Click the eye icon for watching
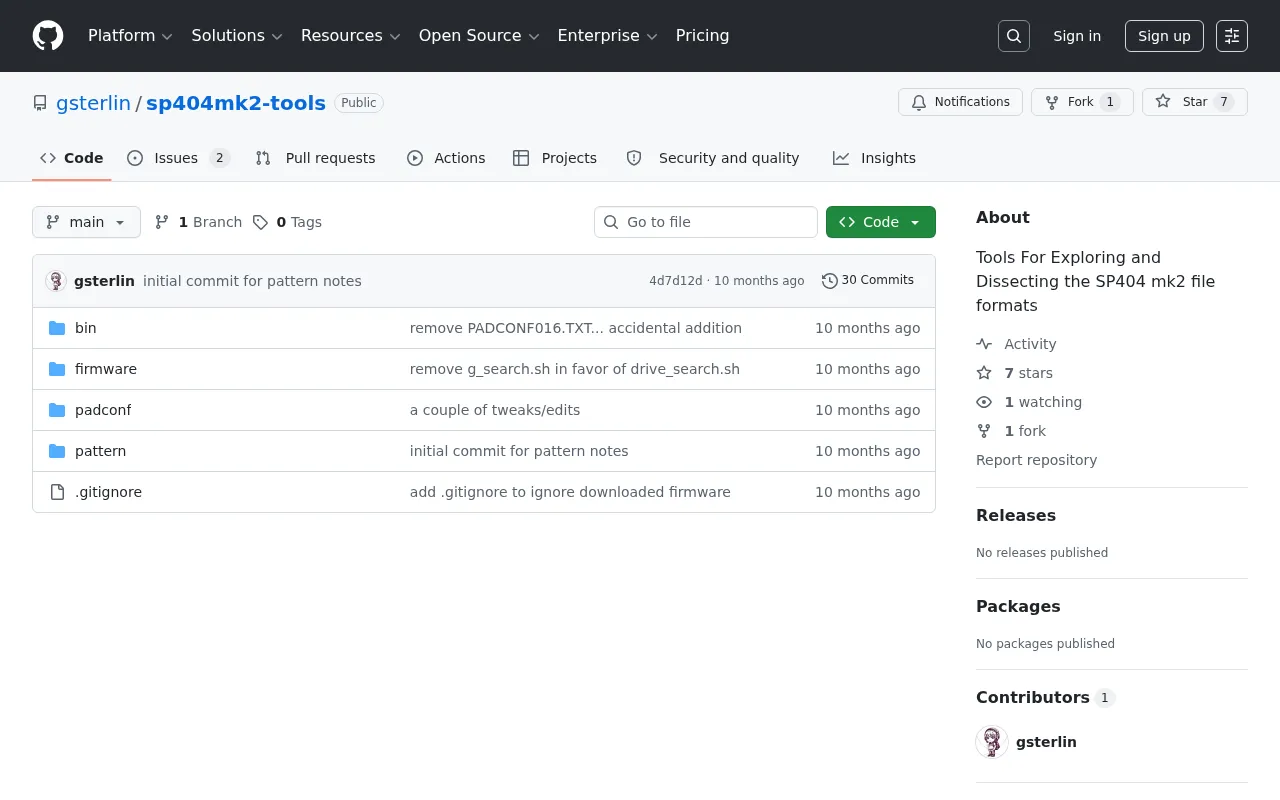This screenshot has width=1280, height=800. point(984,402)
